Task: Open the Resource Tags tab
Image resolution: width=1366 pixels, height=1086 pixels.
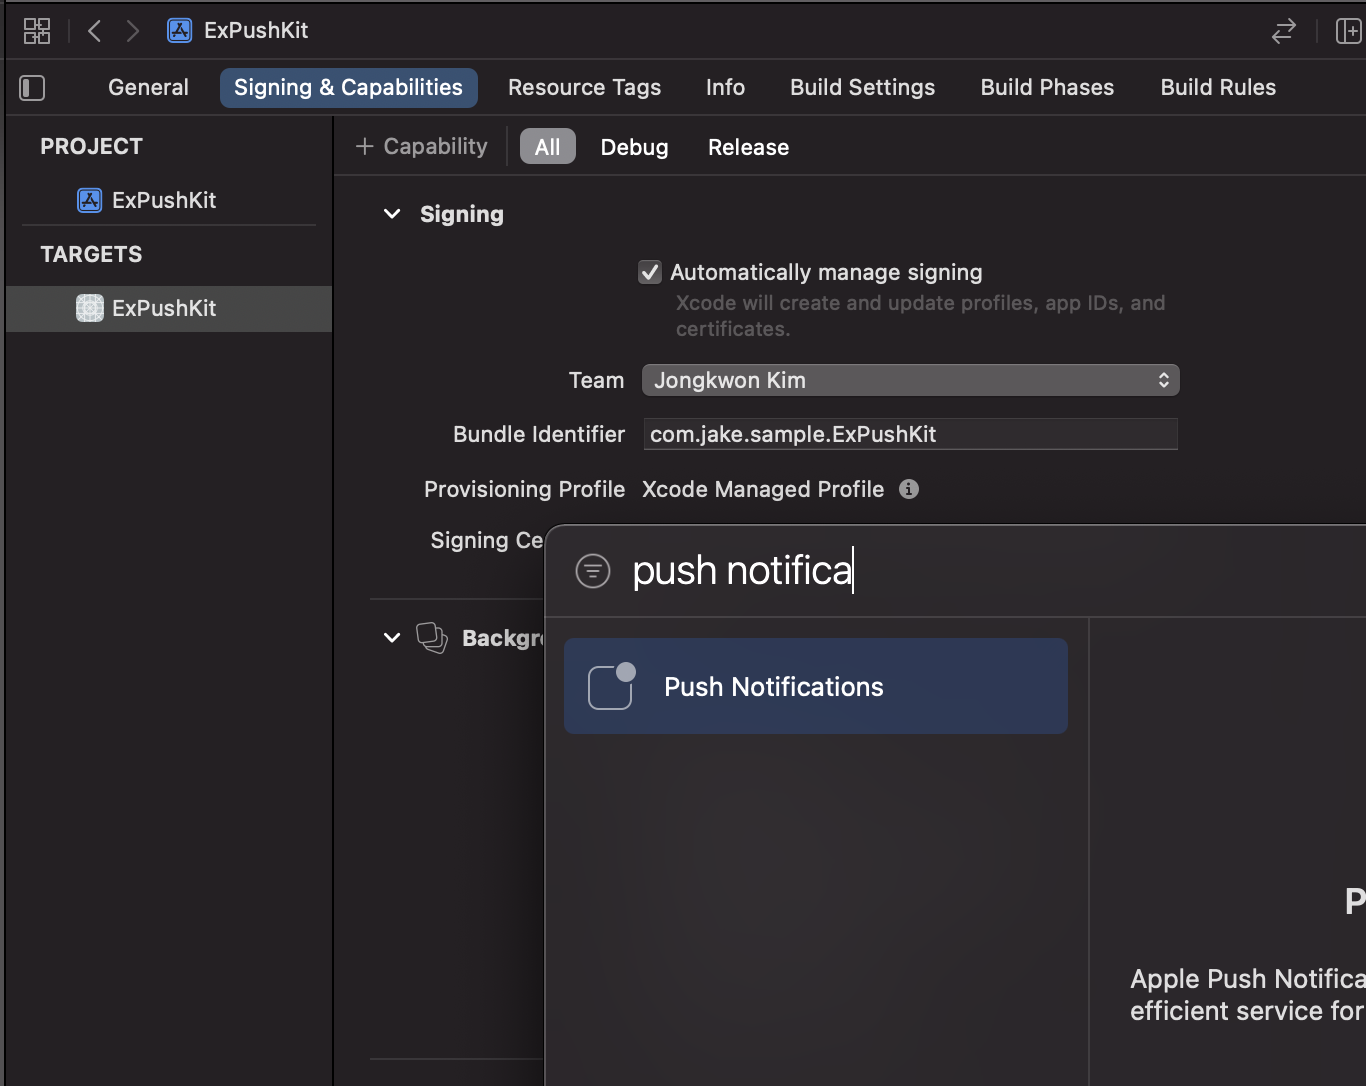Action: 584,87
